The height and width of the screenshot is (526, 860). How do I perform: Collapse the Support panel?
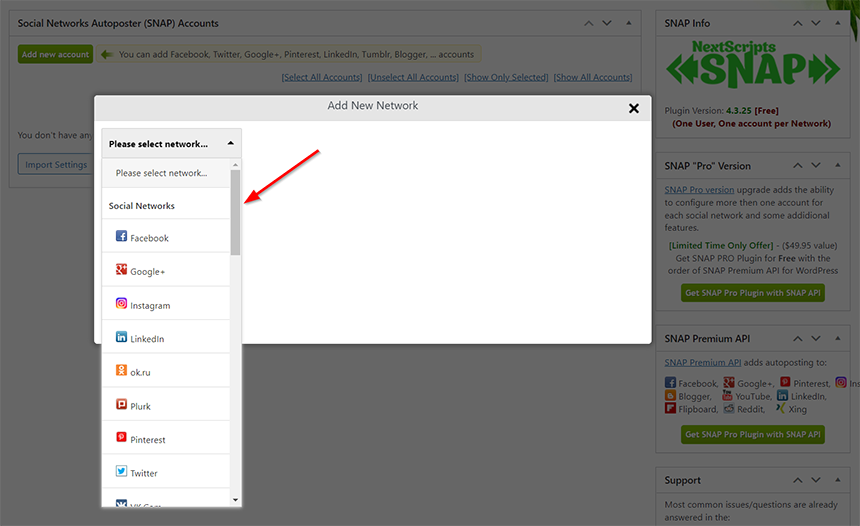838,480
